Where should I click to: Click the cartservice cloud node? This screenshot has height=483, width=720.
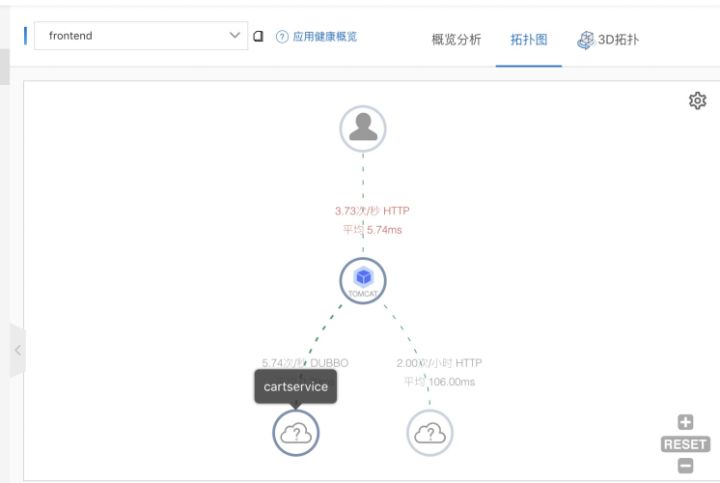[296, 432]
